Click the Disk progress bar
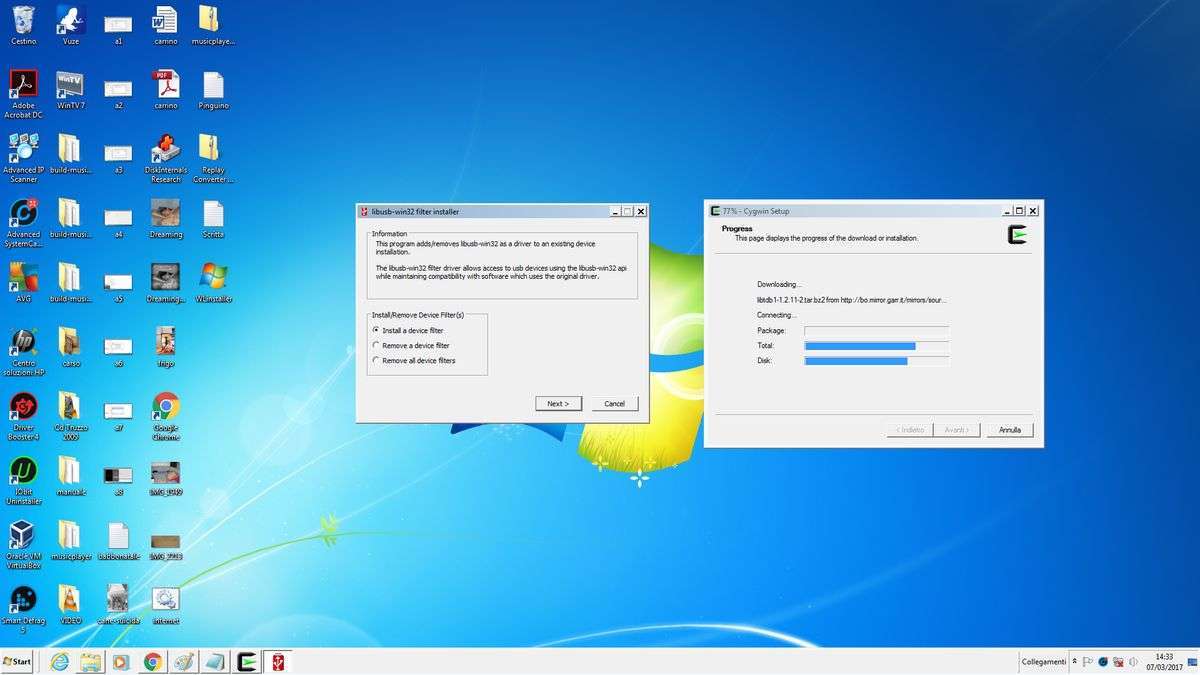1200x675 pixels. click(x=876, y=360)
